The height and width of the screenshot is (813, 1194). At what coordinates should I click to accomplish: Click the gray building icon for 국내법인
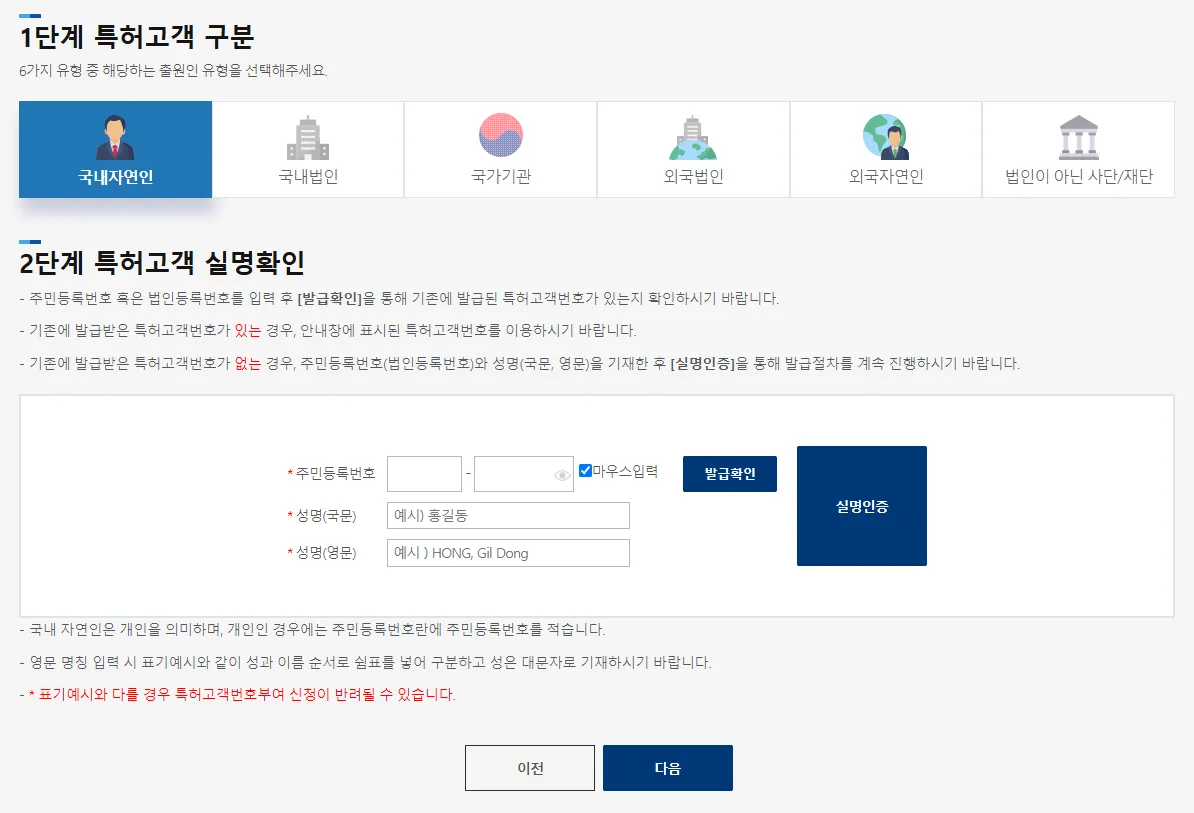point(308,138)
